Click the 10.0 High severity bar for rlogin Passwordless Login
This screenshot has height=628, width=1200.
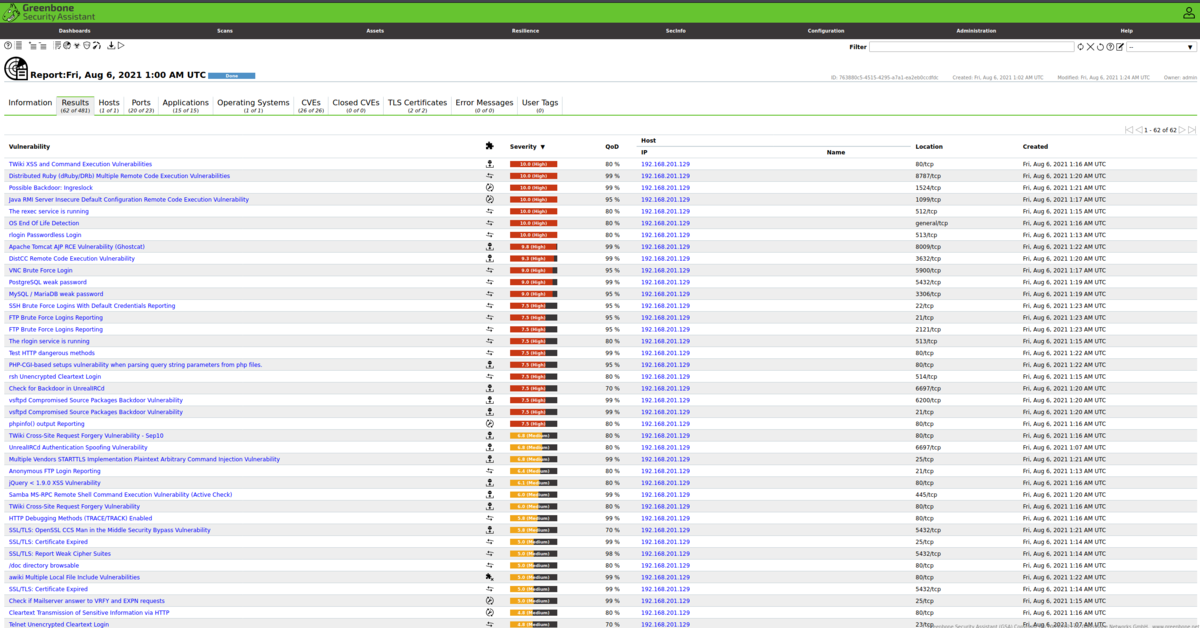pos(533,235)
